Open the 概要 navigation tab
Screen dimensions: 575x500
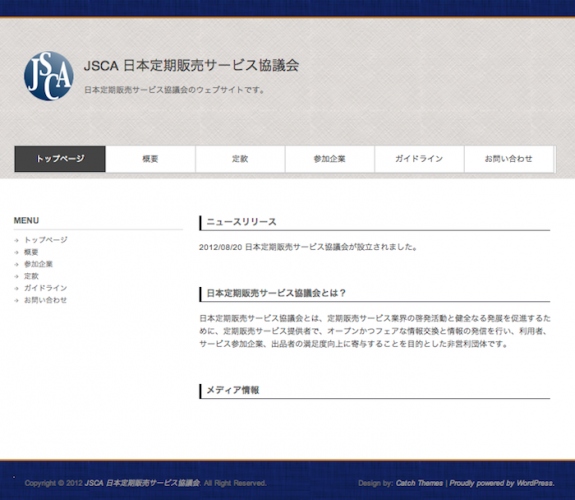[x=150, y=159]
